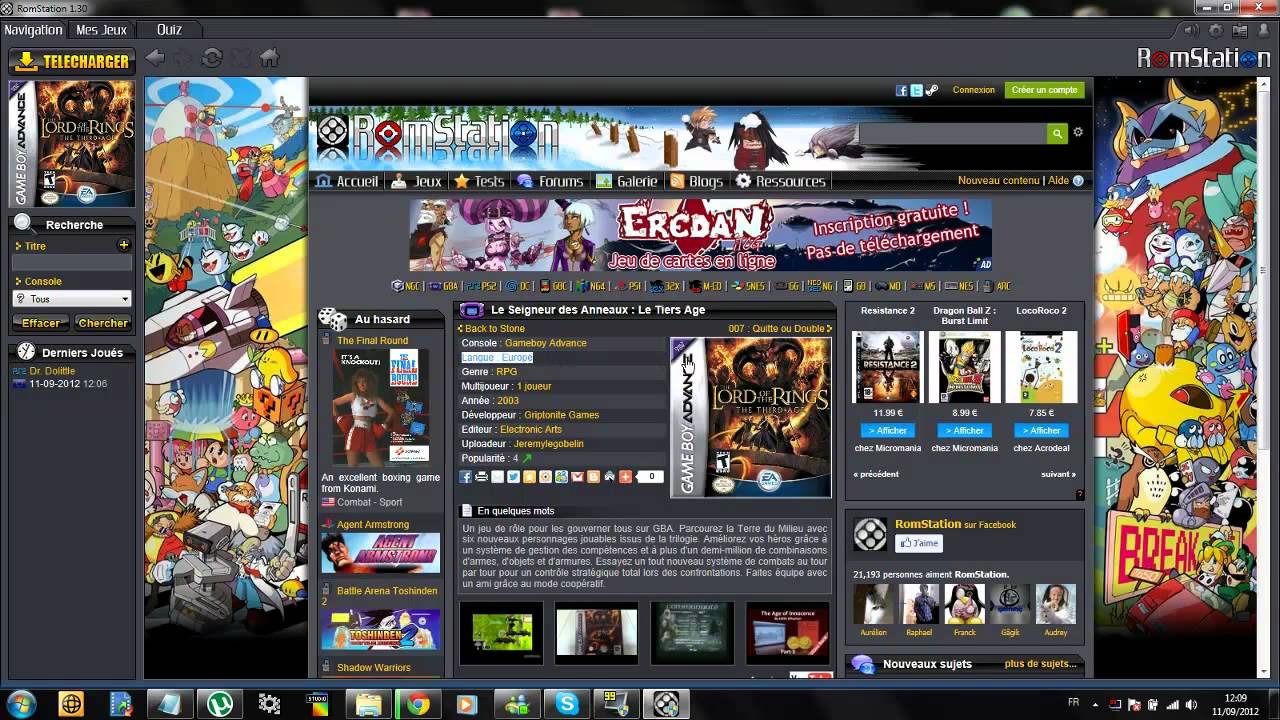Click the refresh page icon
The height and width of the screenshot is (720, 1280).
tap(212, 58)
